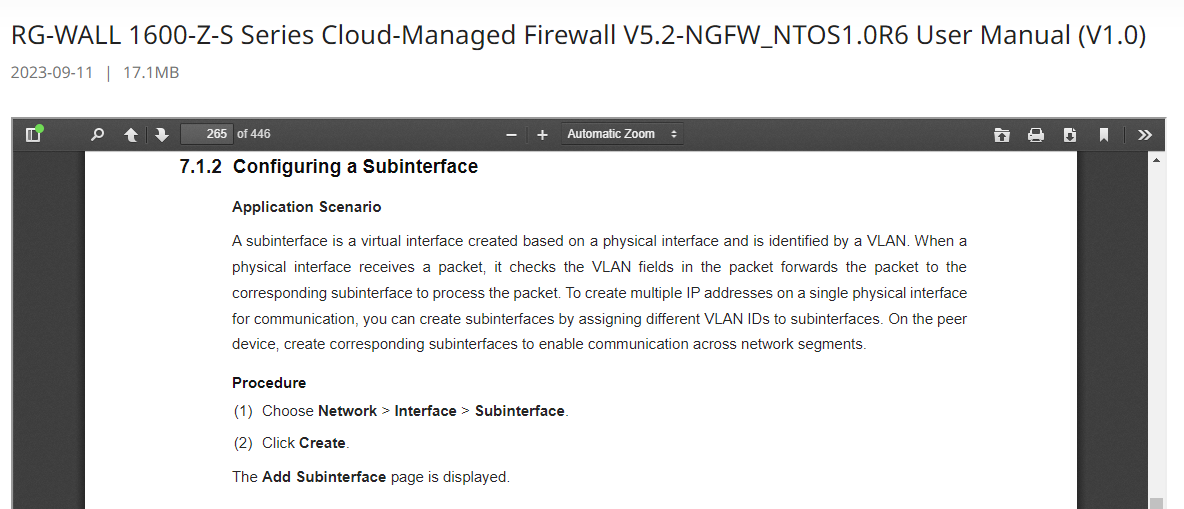Click the page number field showing 265
The image size is (1184, 509).
click(207, 134)
